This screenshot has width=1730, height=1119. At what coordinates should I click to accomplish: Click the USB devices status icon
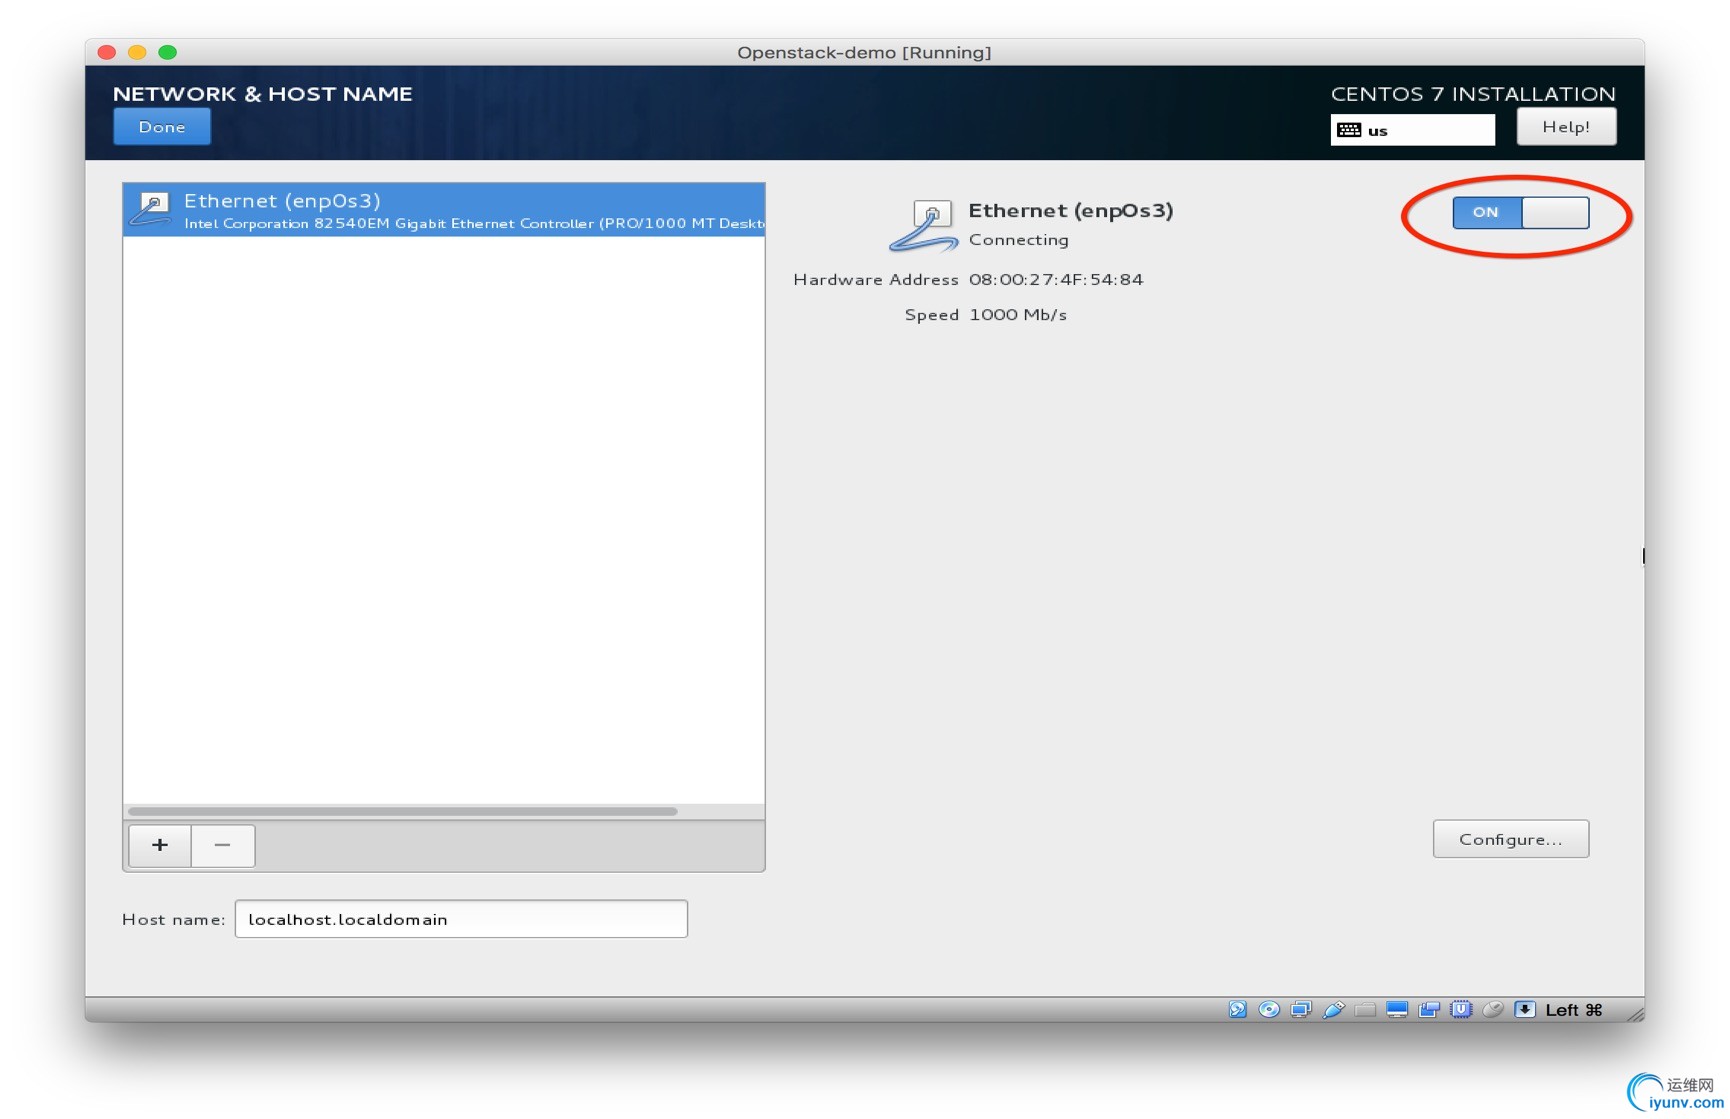[1333, 1010]
